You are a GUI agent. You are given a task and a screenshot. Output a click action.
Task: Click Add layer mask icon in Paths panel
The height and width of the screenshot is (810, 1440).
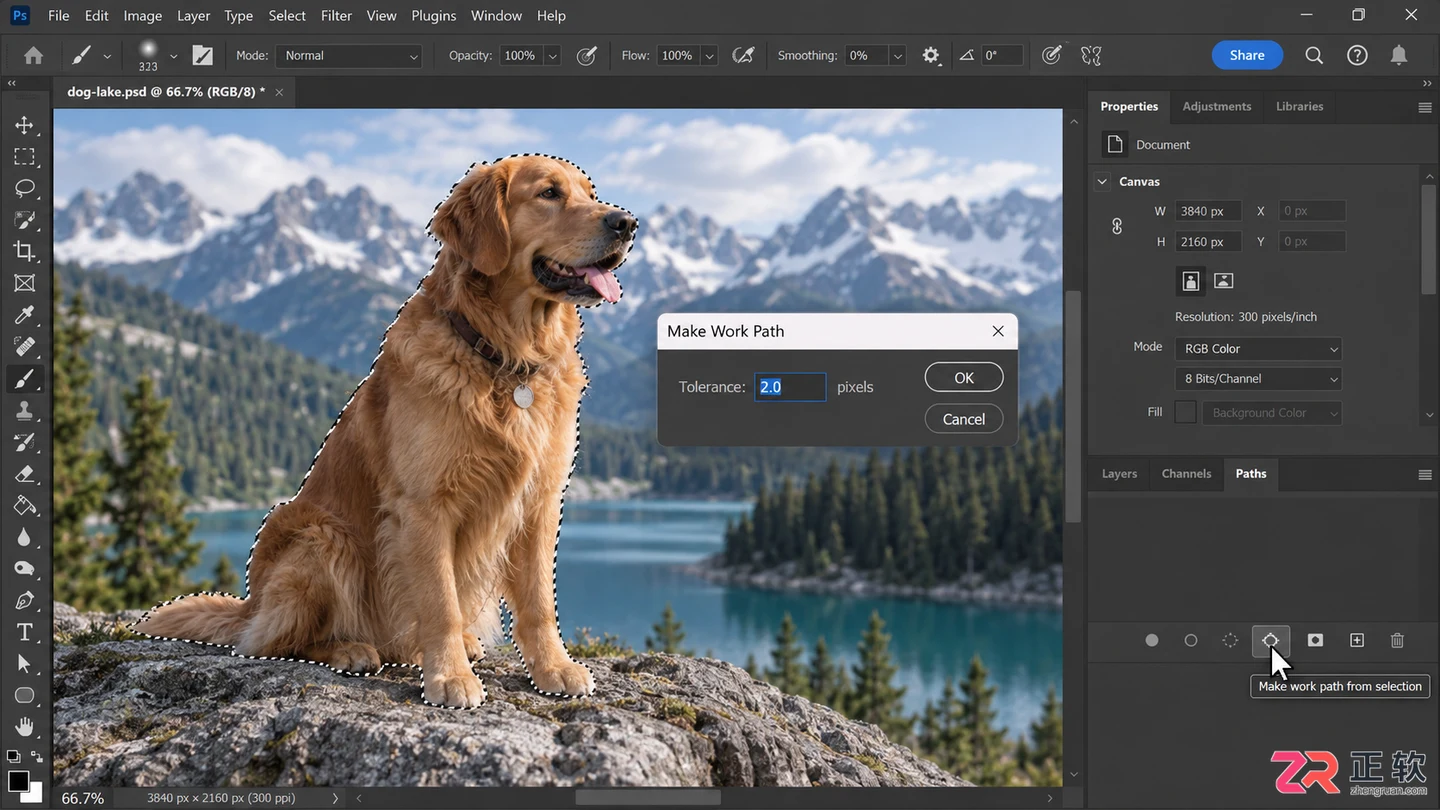click(1315, 640)
